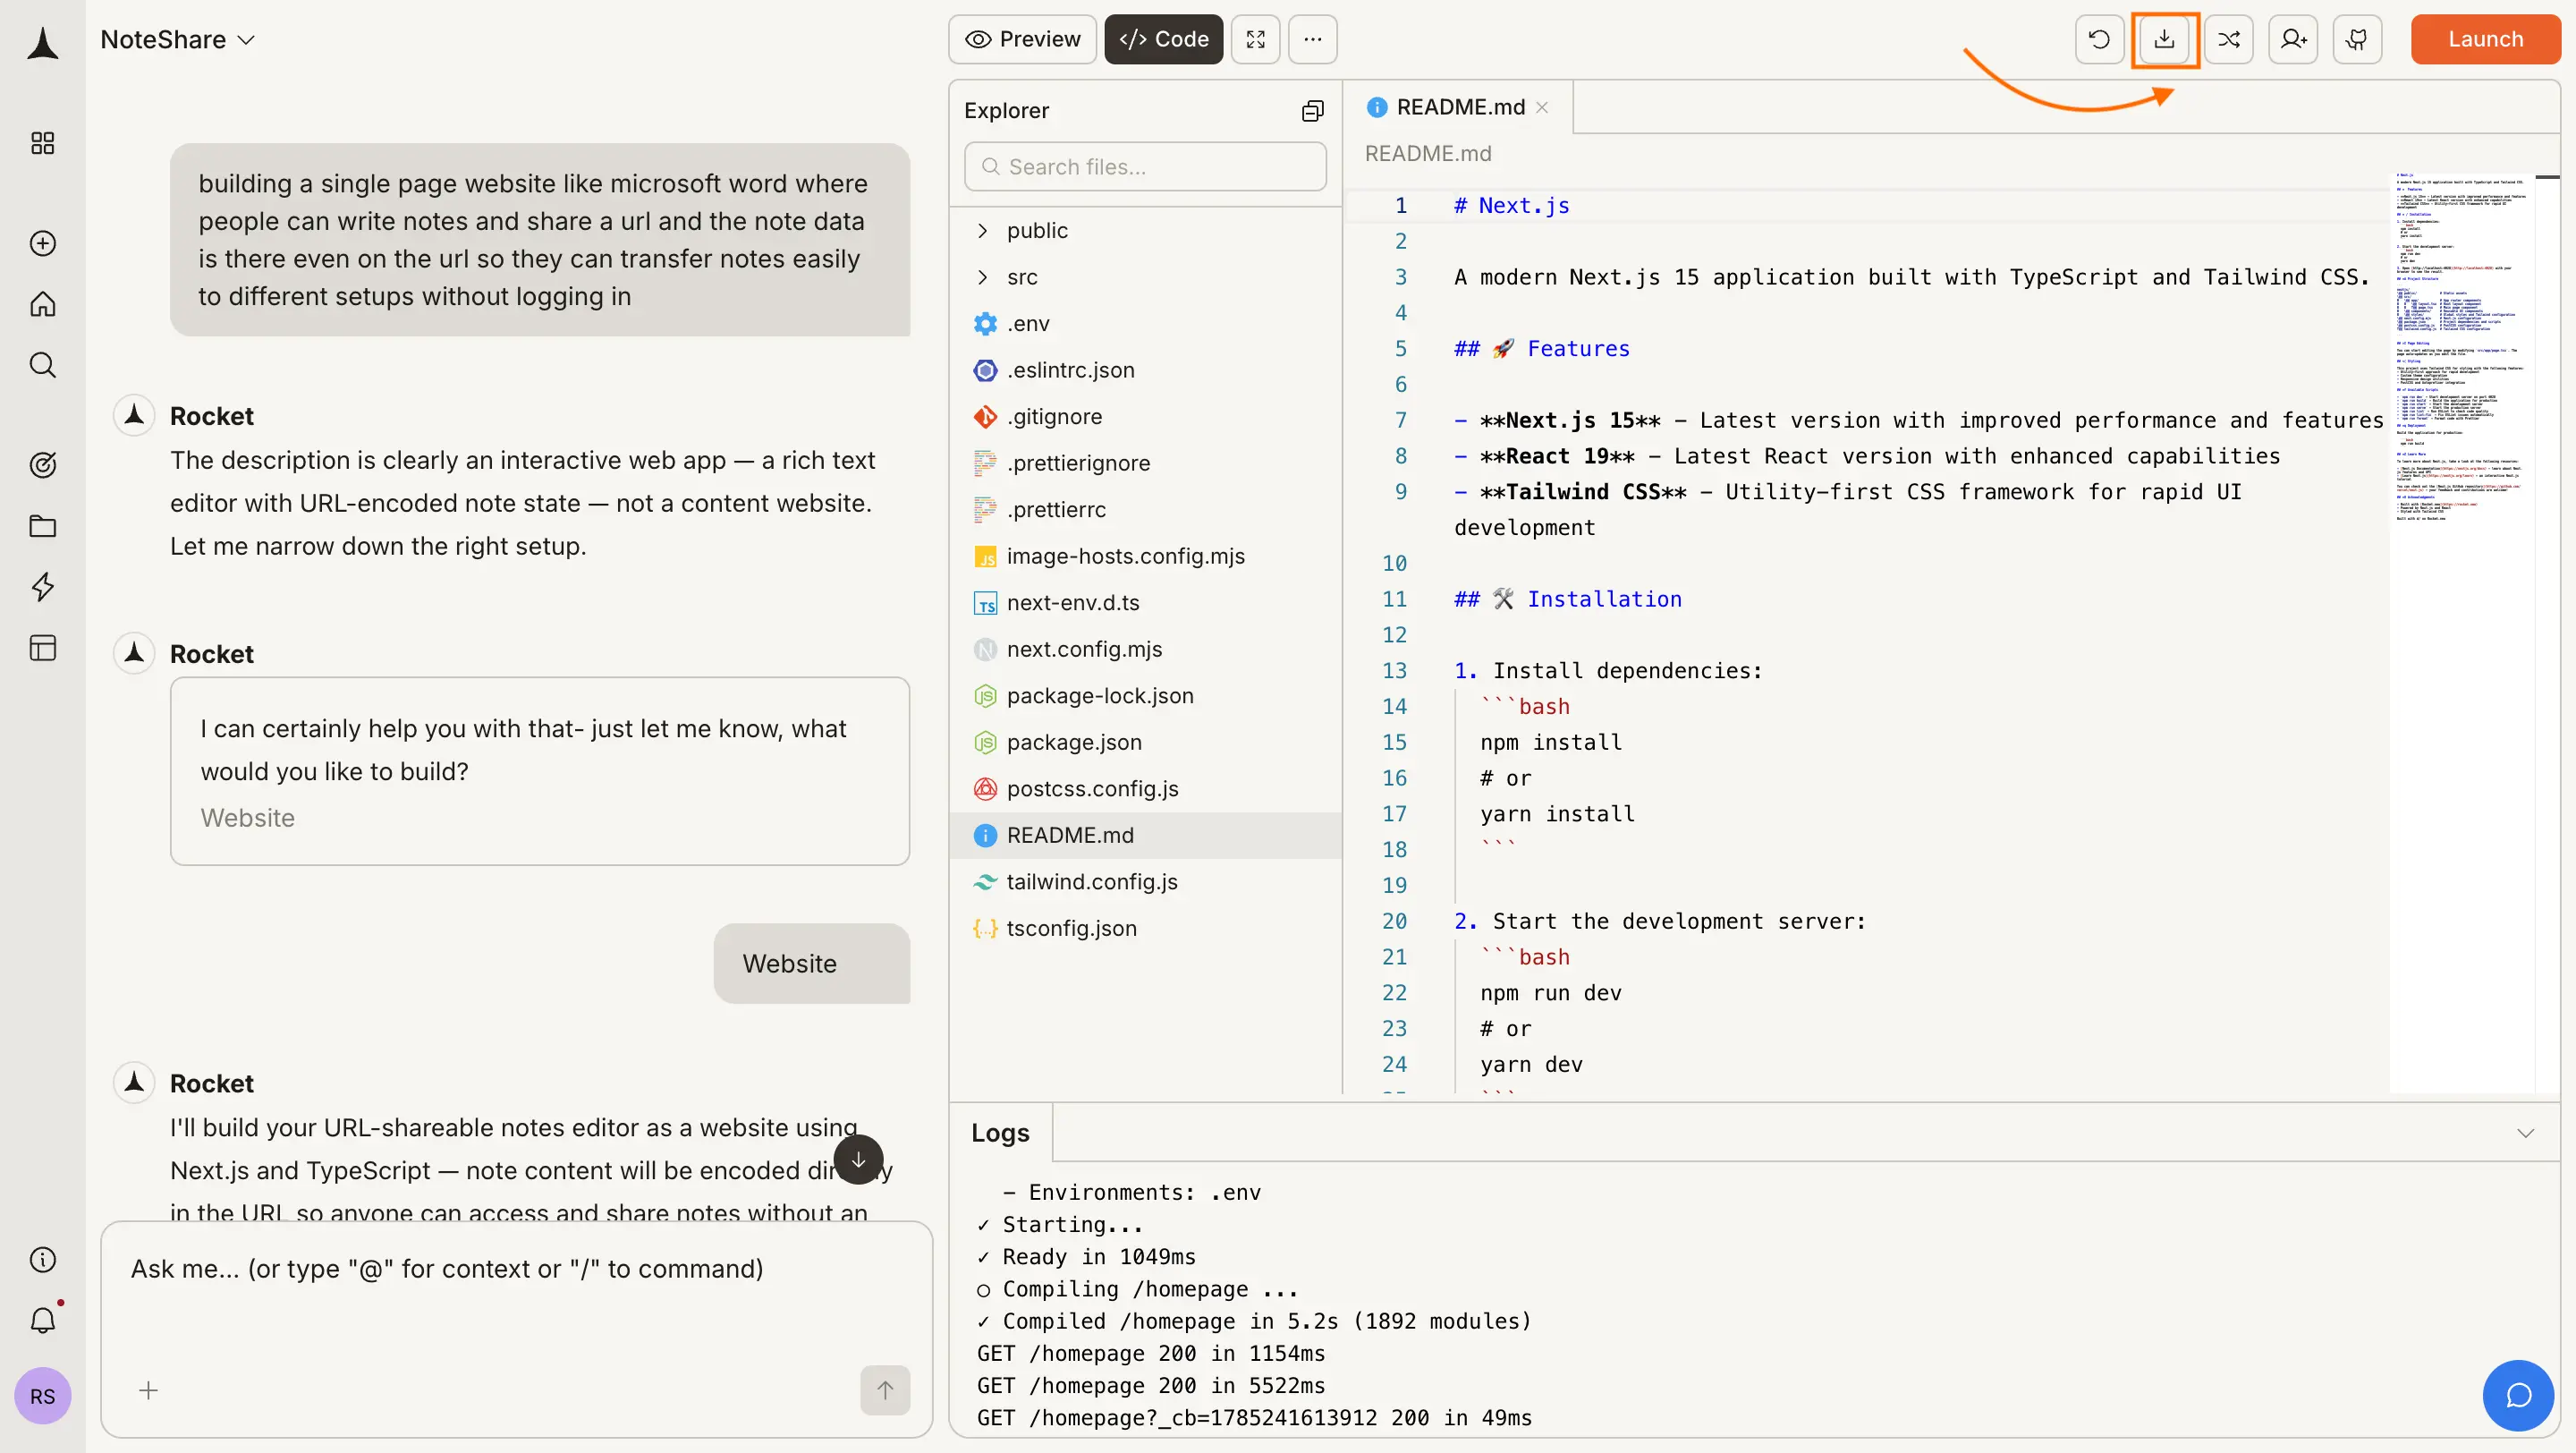Open the RS user avatar
This screenshot has width=2576, height=1453.
pos(43,1396)
